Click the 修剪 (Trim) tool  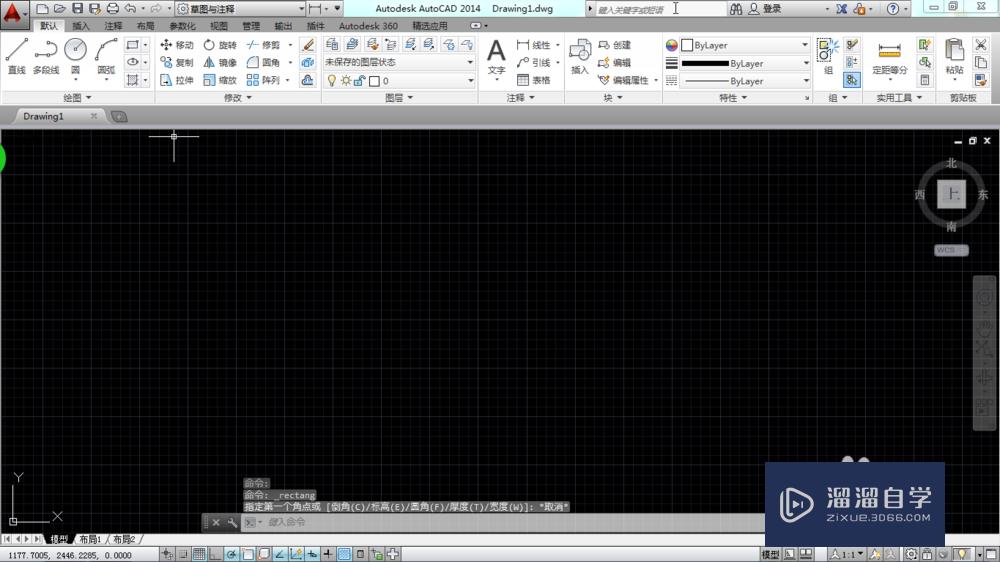[x=263, y=45]
